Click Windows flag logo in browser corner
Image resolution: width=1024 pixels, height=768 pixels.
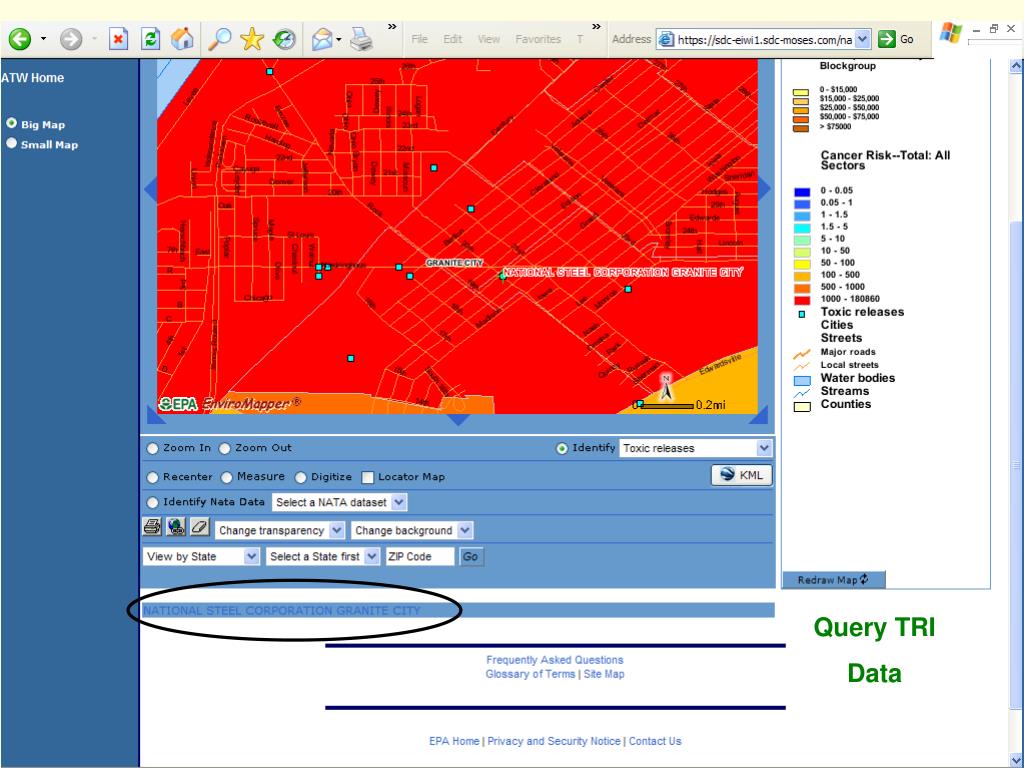[950, 32]
